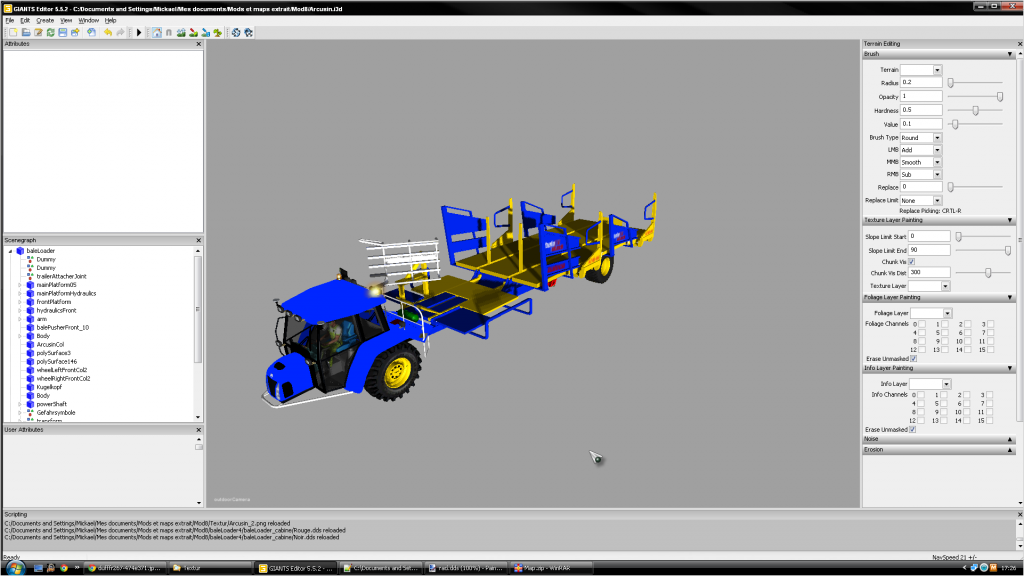Open the Replace Limit dropdown
The height and width of the screenshot is (576, 1024).
(937, 200)
